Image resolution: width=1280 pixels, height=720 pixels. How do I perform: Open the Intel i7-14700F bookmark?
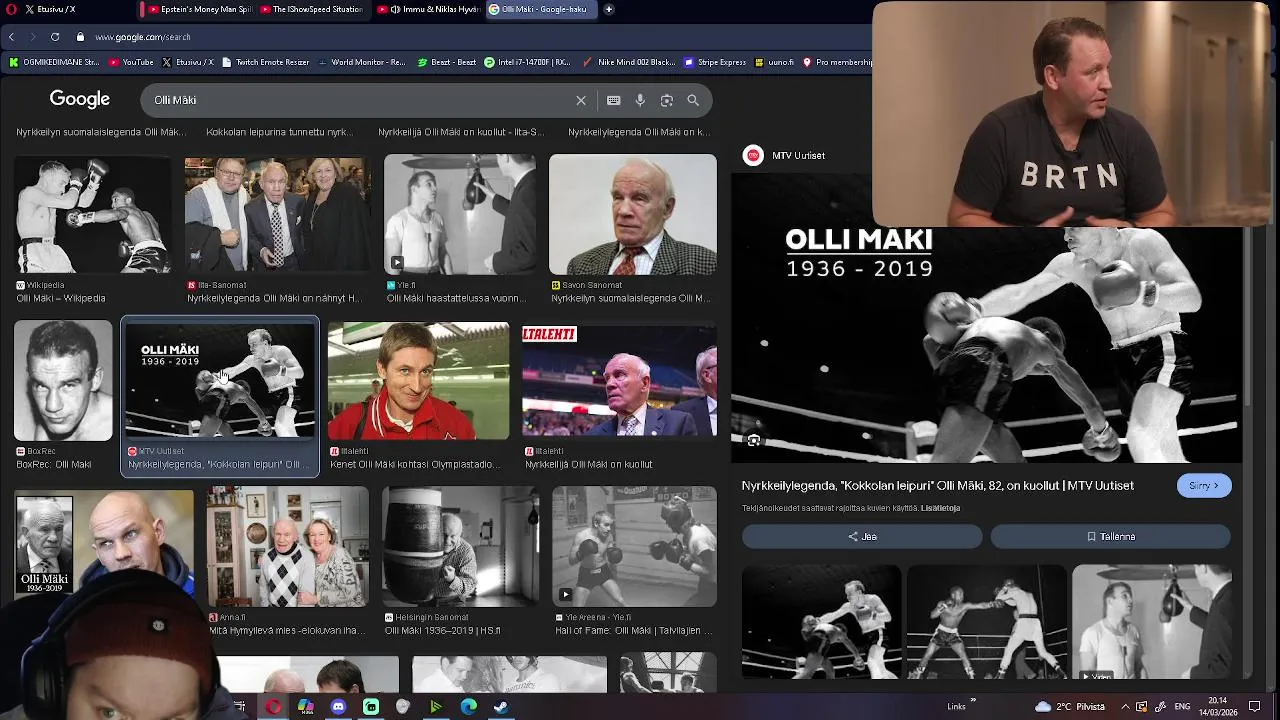click(527, 62)
